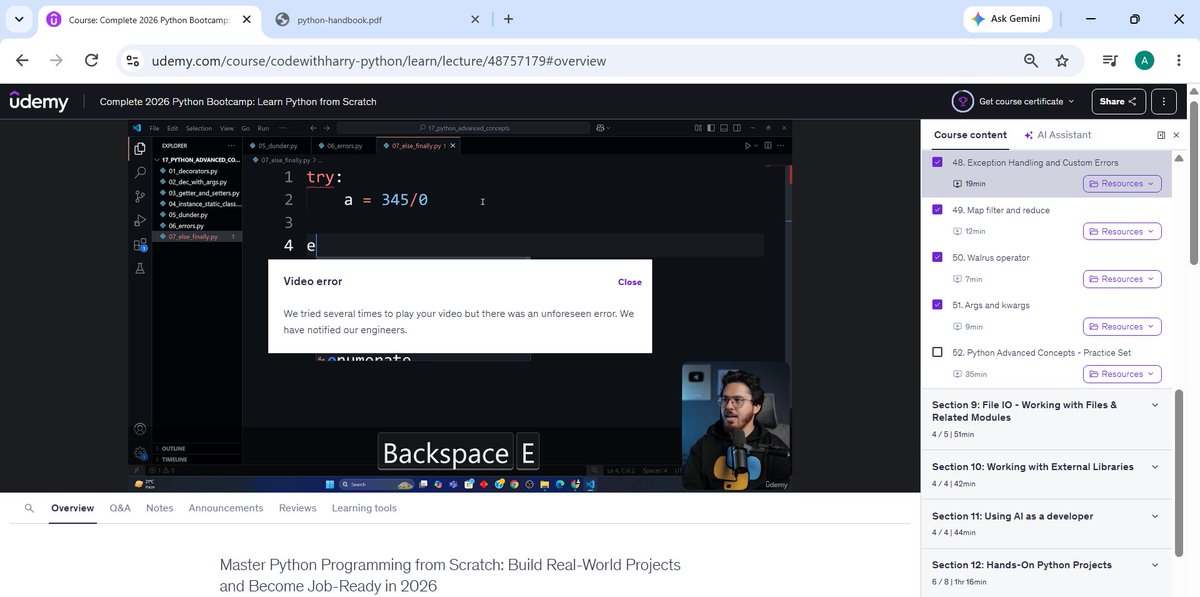Open the Learning tools tab
Viewport: 1200px width, 597px height.
[x=364, y=508]
